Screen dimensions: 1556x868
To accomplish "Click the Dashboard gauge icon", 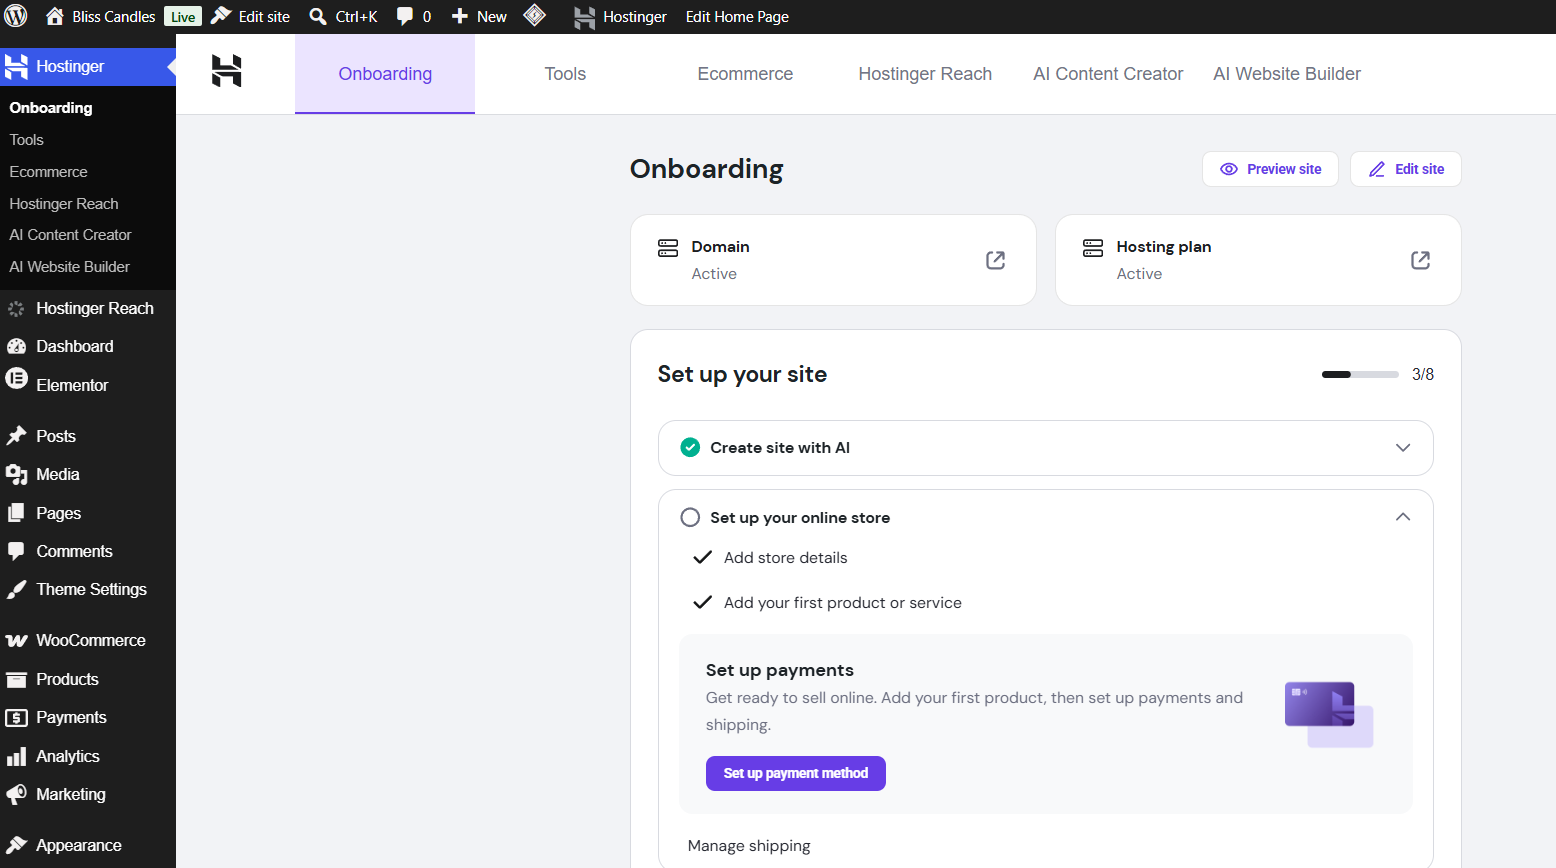I will tap(16, 346).
